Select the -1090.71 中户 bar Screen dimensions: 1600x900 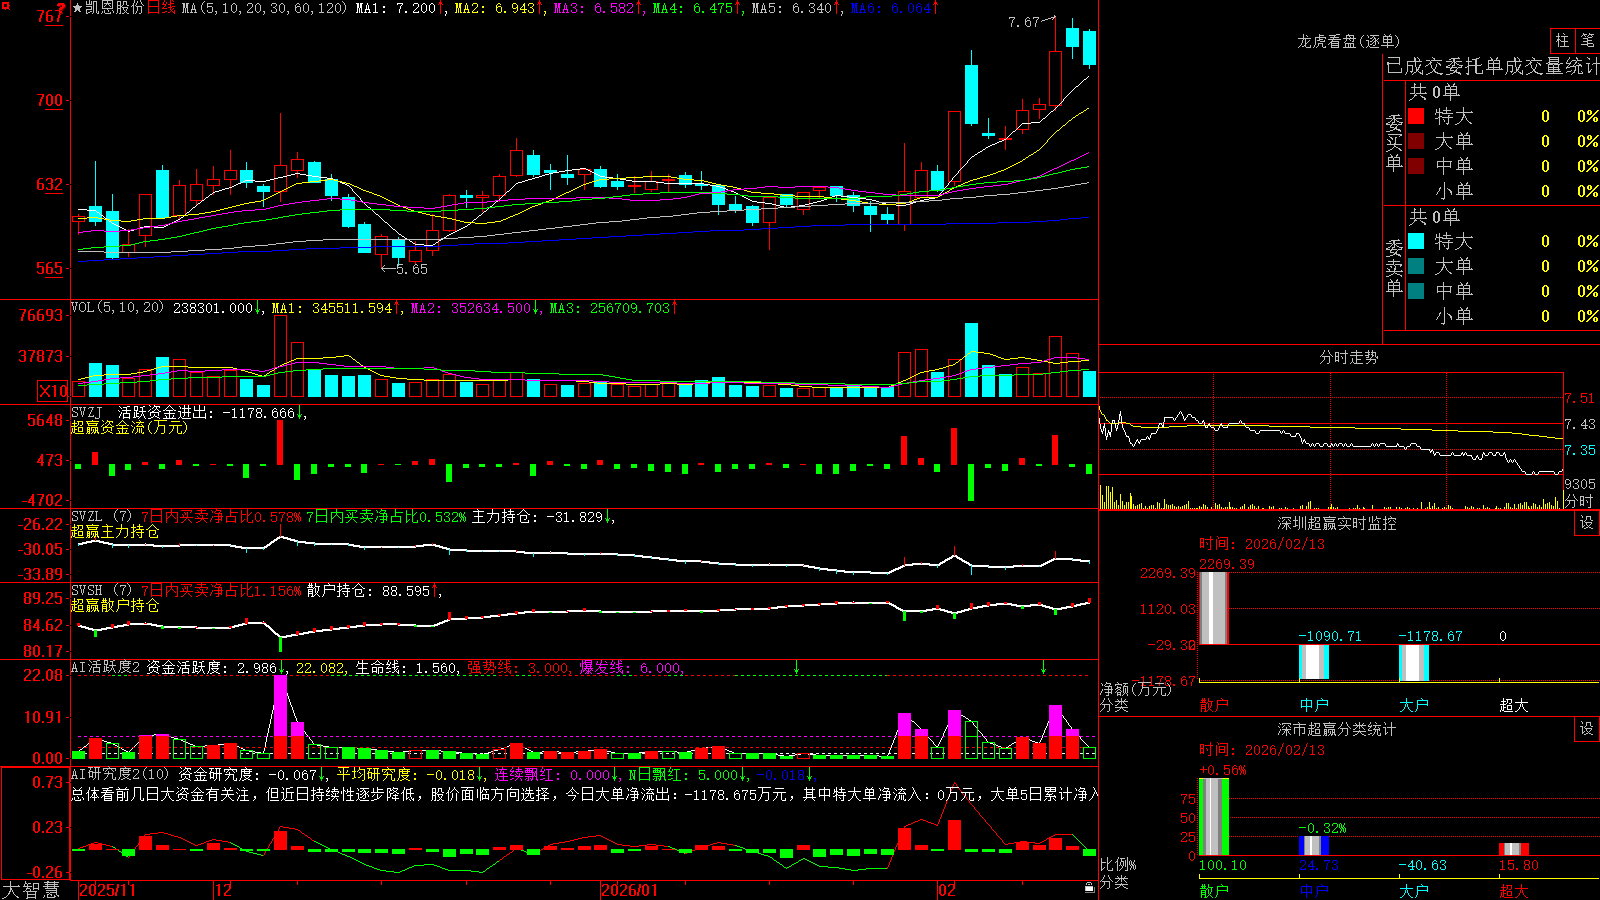tap(1314, 662)
